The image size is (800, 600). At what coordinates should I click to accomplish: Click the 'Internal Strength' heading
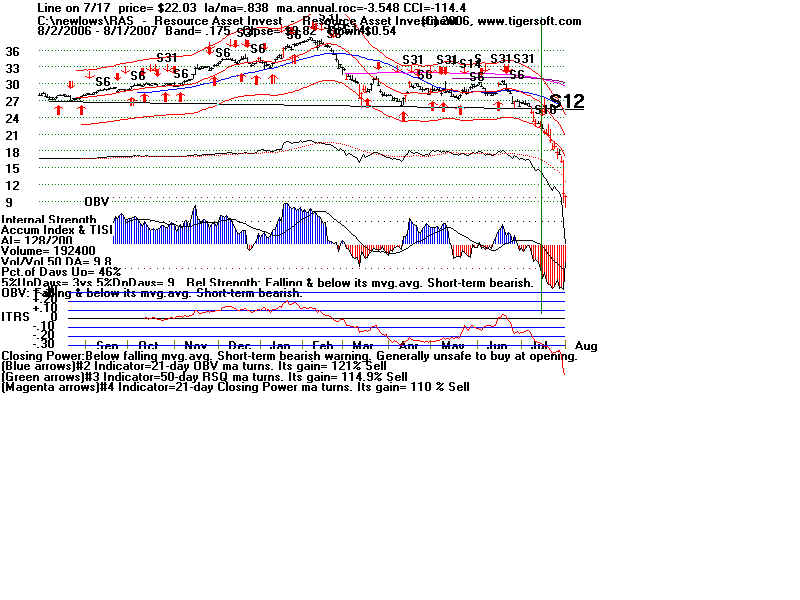click(x=49, y=220)
